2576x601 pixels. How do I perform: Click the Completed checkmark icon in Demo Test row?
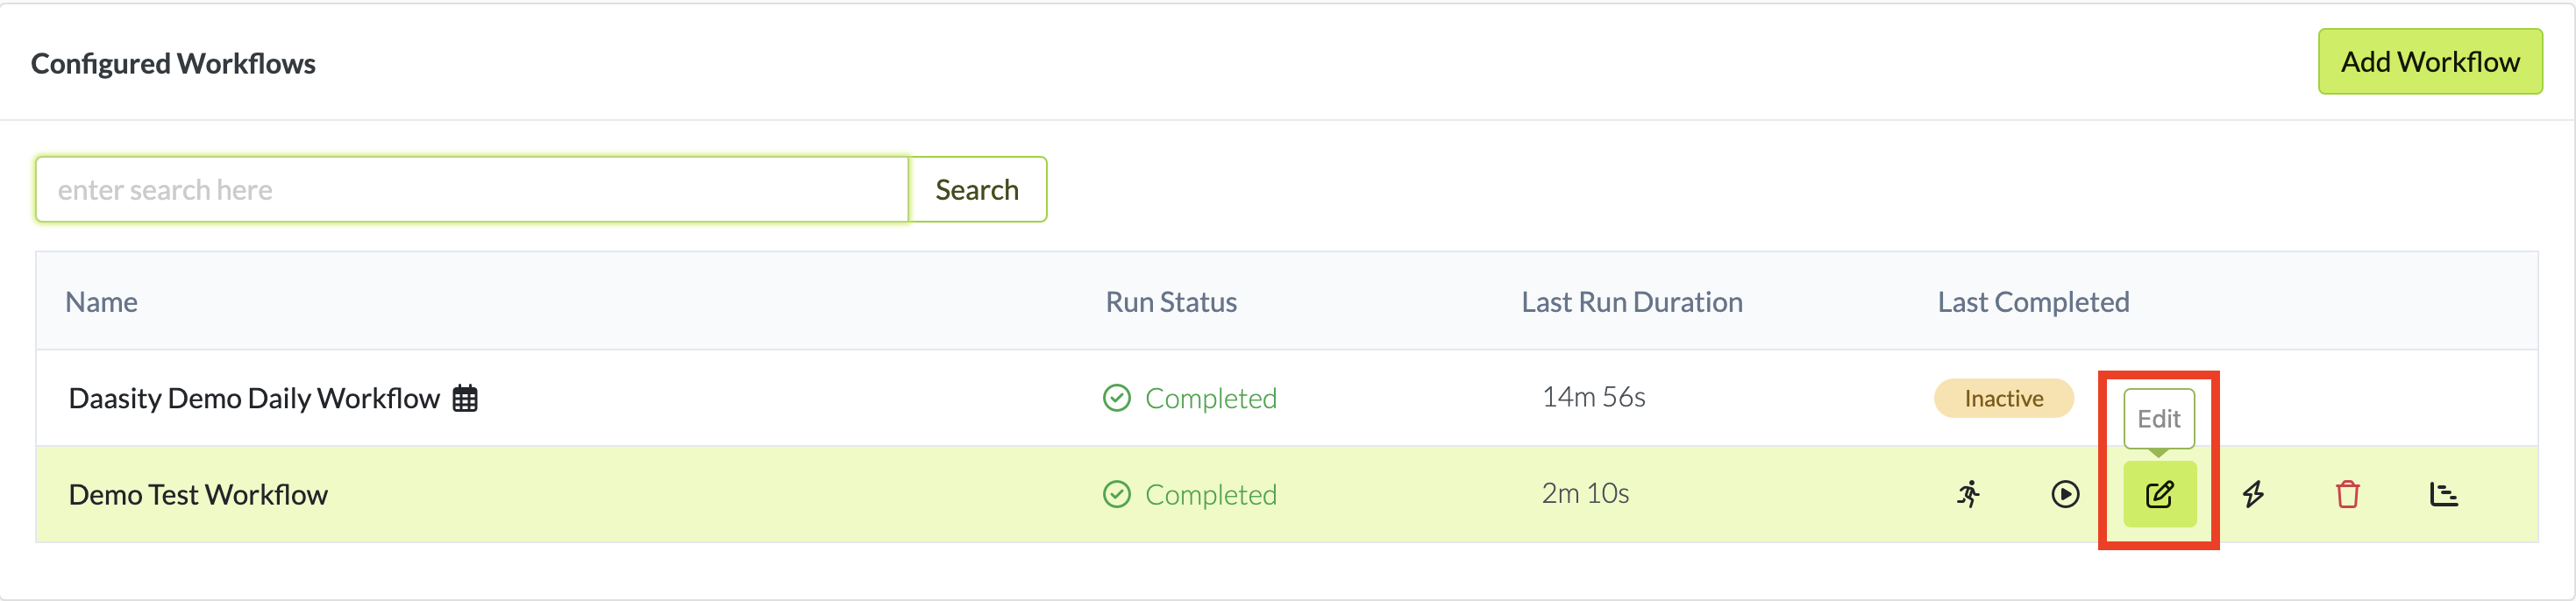click(1116, 494)
